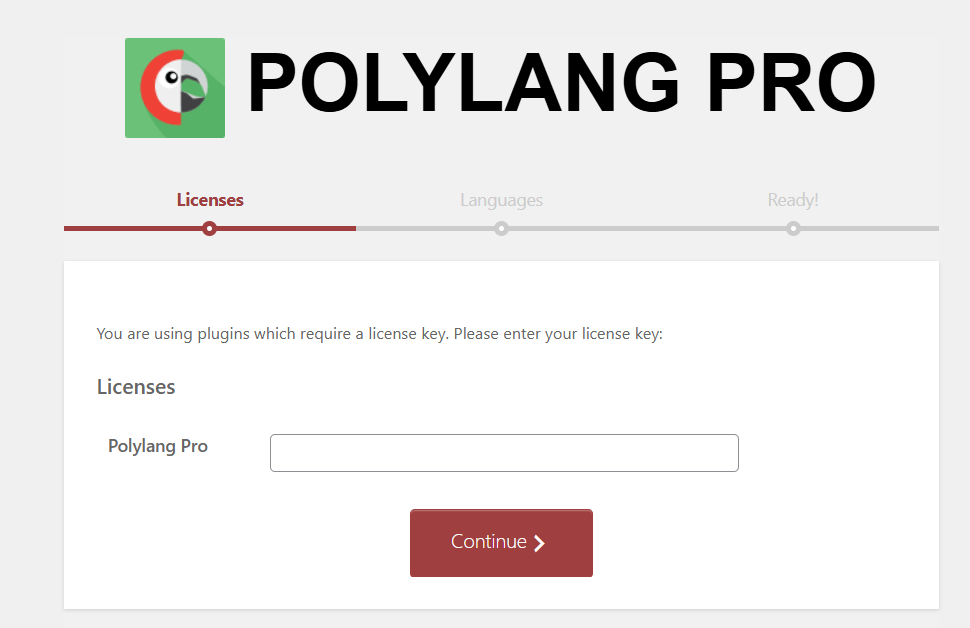Select the Ready! step label
970x628 pixels.
click(793, 200)
